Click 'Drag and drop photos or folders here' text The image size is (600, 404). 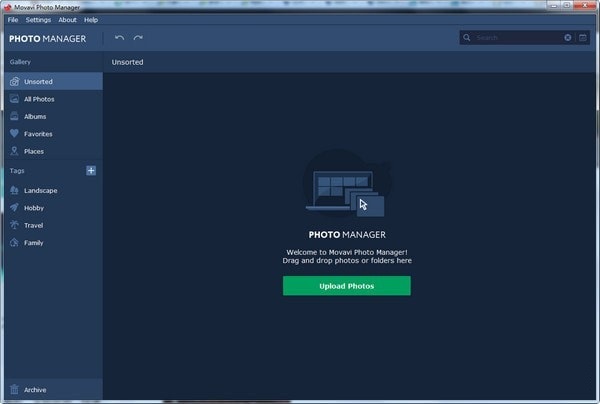[347, 261]
